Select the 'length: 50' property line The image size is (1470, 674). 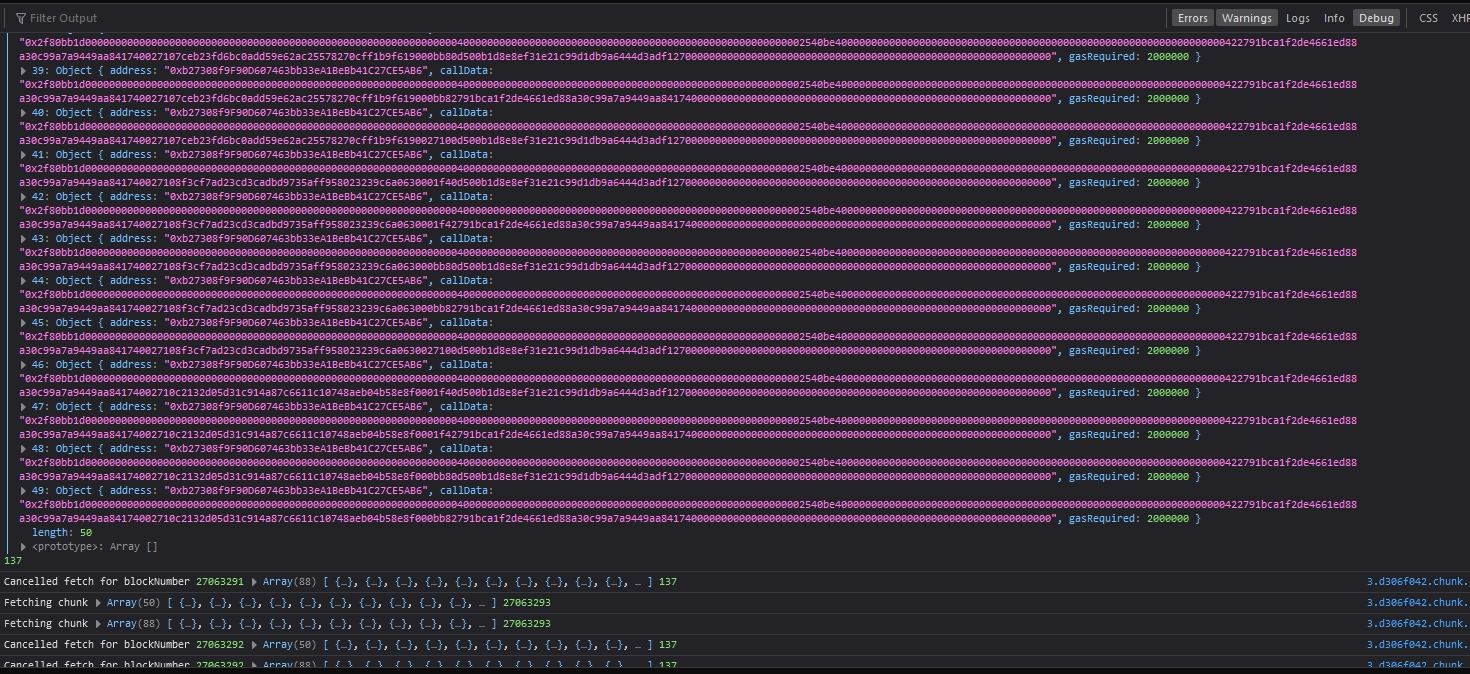click(x=62, y=533)
